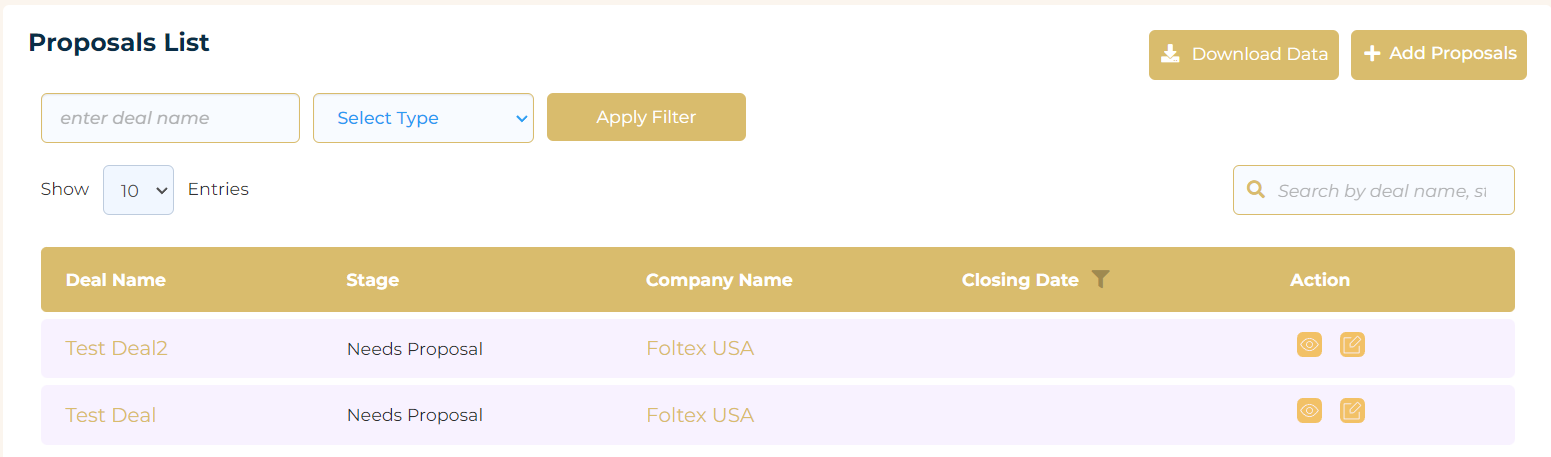Image resolution: width=1551 pixels, height=457 pixels.
Task: Open Foltex USA company for Test Deal2
Action: pos(700,348)
